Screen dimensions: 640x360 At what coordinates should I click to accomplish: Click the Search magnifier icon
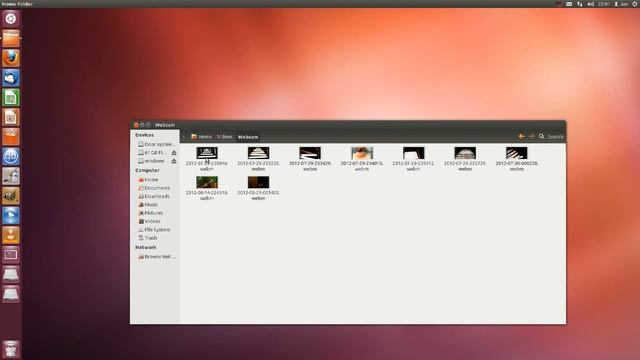click(x=542, y=136)
